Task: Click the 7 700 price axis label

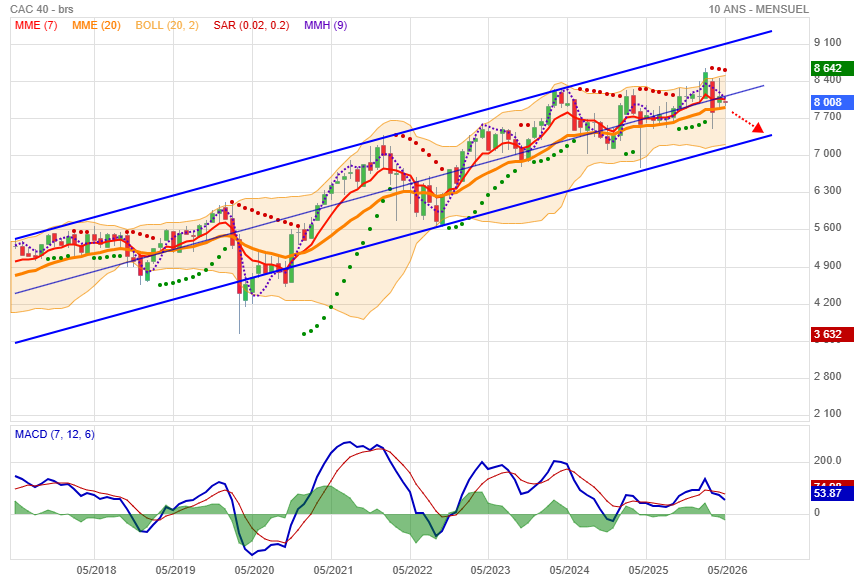Action: (x=827, y=117)
